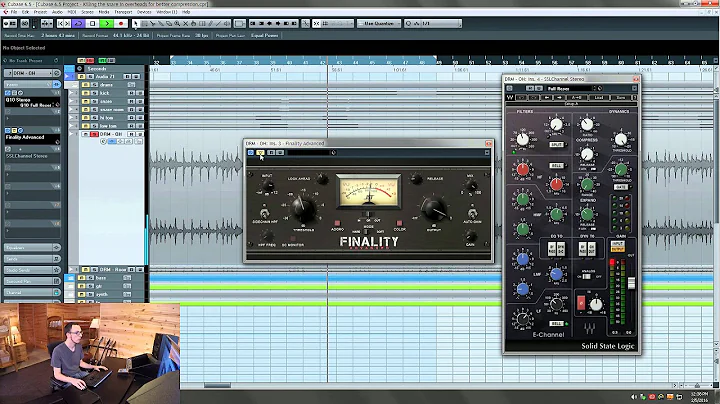Expand the Studio Sends inspector section
Viewport: 720px width, 404px height.
[x=32, y=270]
